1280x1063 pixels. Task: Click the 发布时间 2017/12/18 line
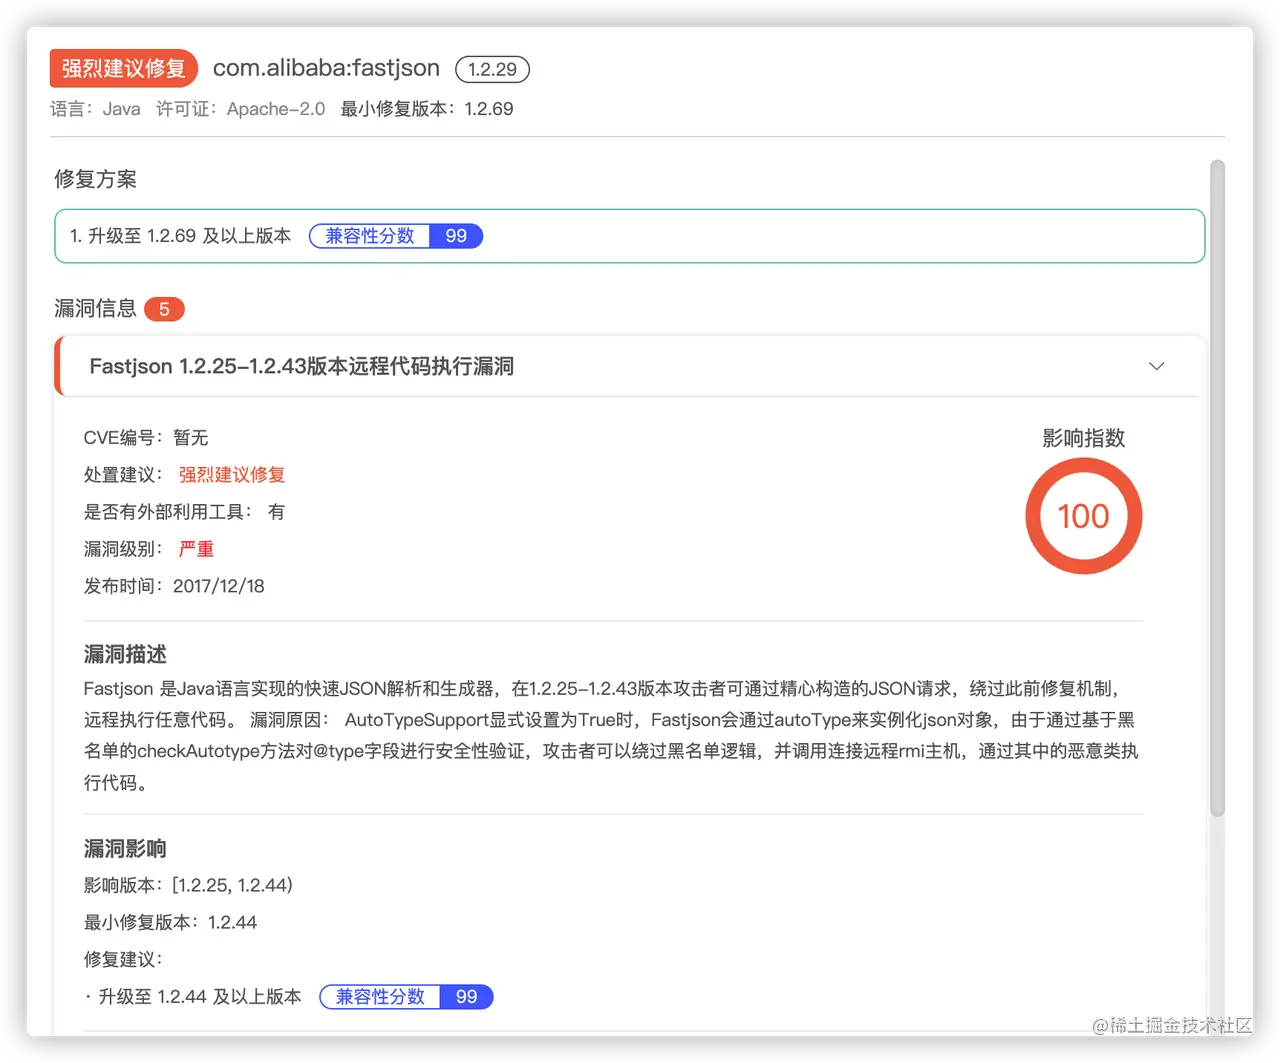pos(174,586)
